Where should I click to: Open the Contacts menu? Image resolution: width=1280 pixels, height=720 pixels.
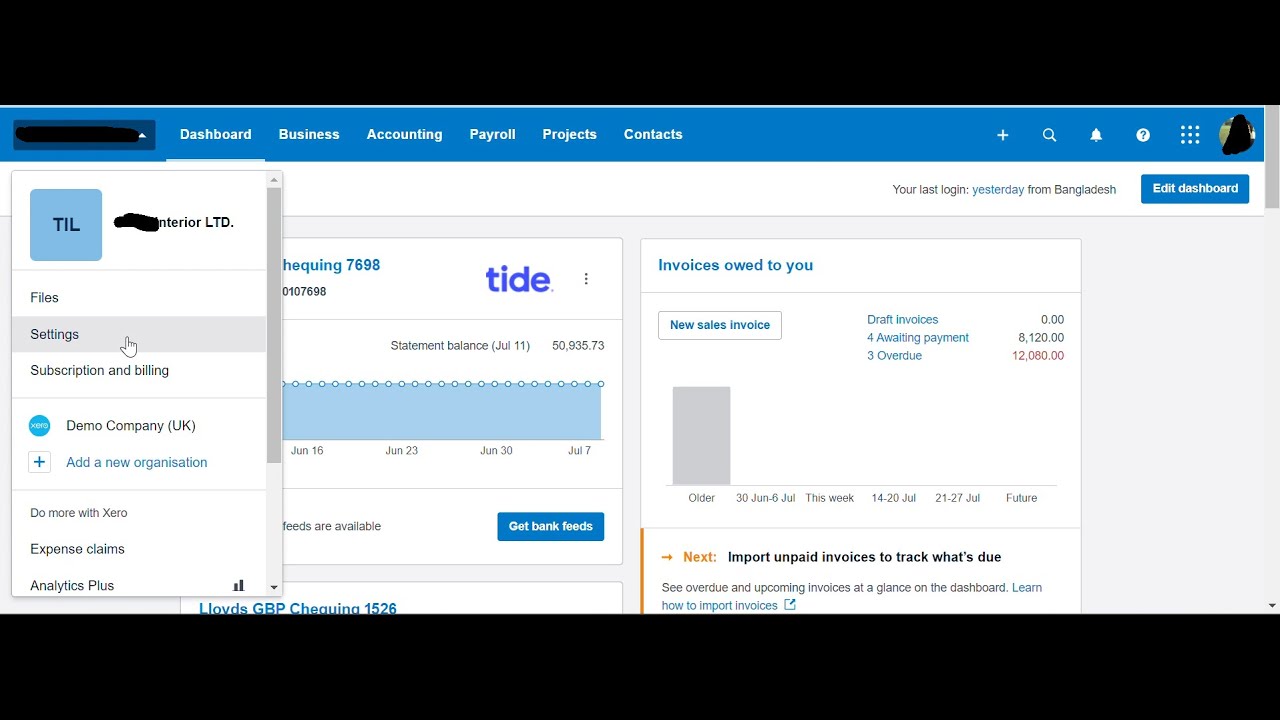pyautogui.click(x=653, y=134)
